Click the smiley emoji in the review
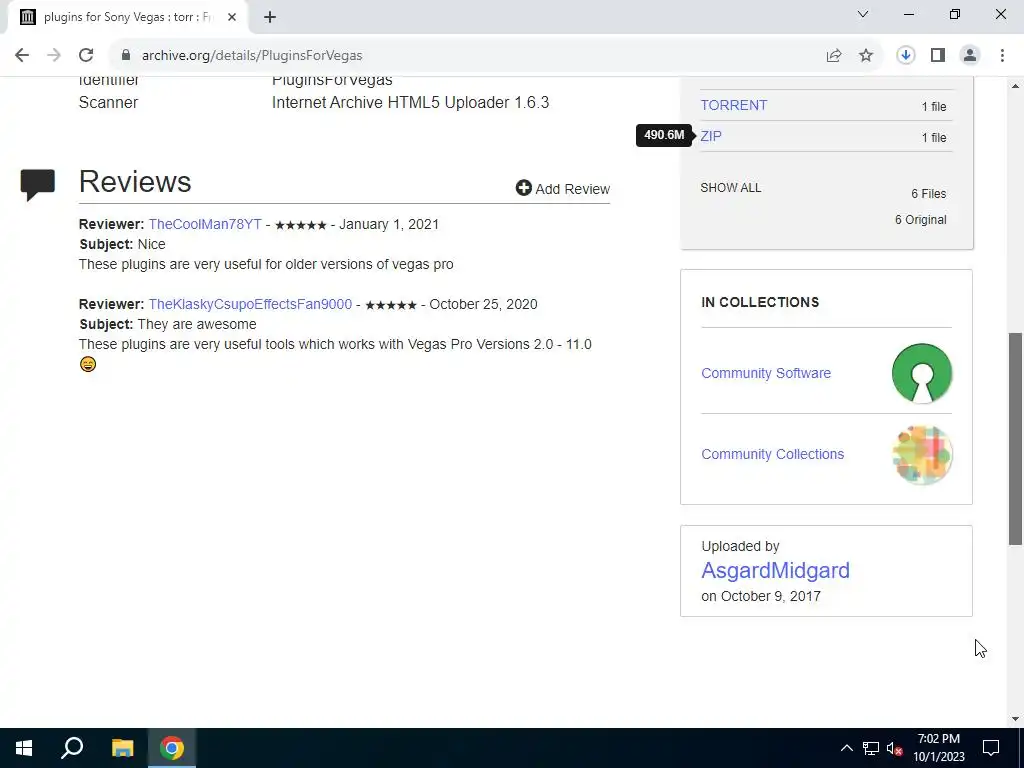Screen dimensions: 1024x768 pyautogui.click(x=88, y=364)
